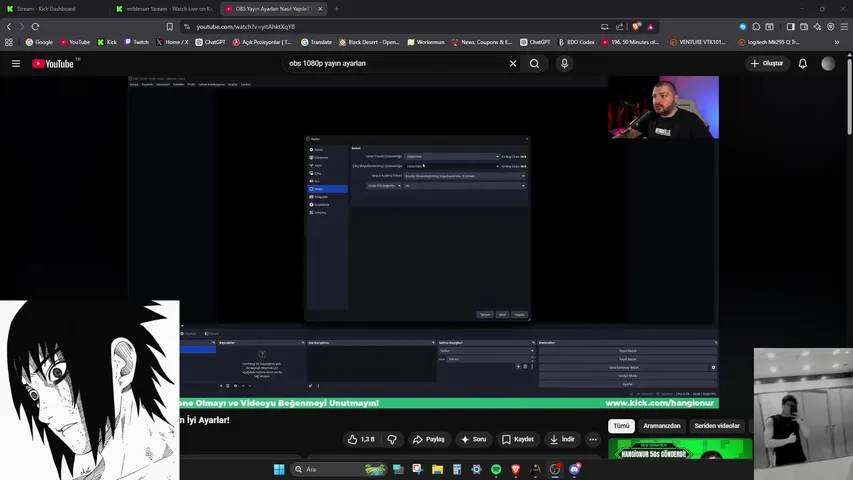Open apps grid in bookmarks bar

point(9,42)
